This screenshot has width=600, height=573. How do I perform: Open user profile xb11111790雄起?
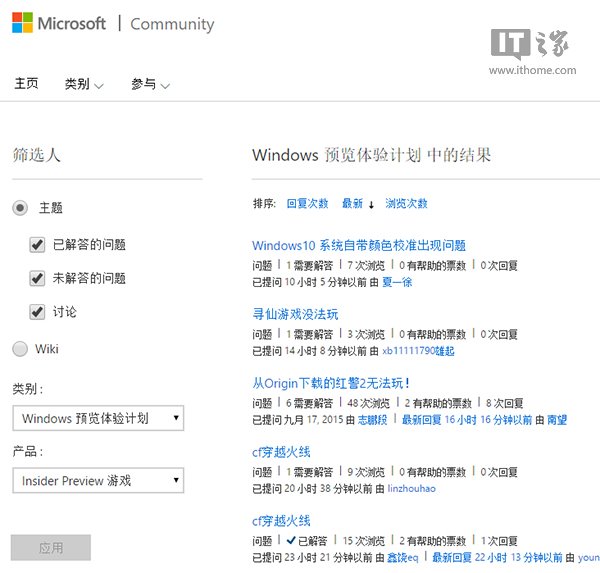[x=418, y=351]
